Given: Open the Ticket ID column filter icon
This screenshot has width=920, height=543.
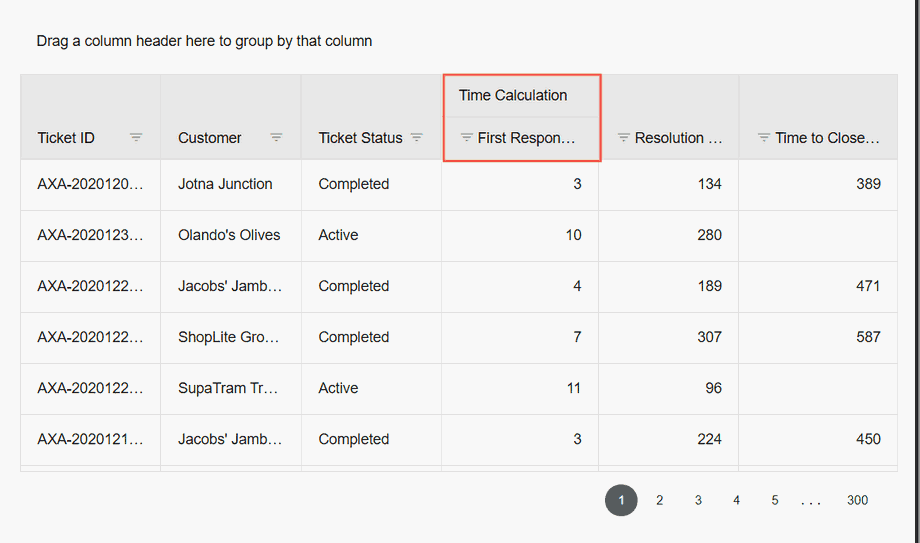Looking at the screenshot, I should point(136,138).
